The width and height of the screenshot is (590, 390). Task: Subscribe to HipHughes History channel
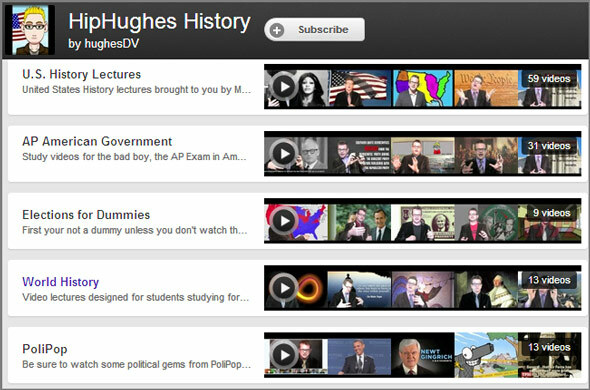315,29
